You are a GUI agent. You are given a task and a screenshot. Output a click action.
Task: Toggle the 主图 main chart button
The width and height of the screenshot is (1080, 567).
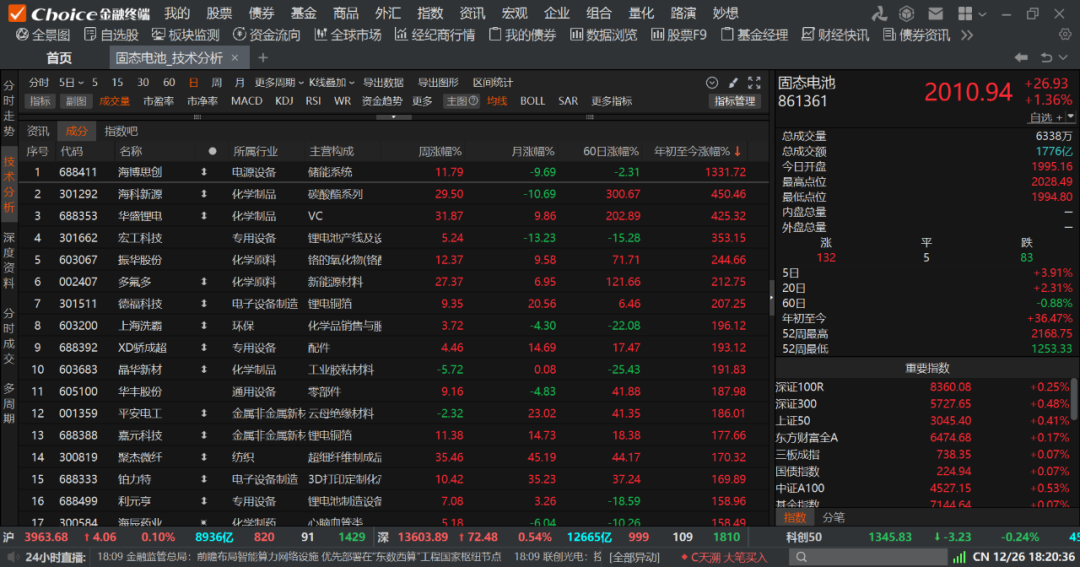coord(458,101)
